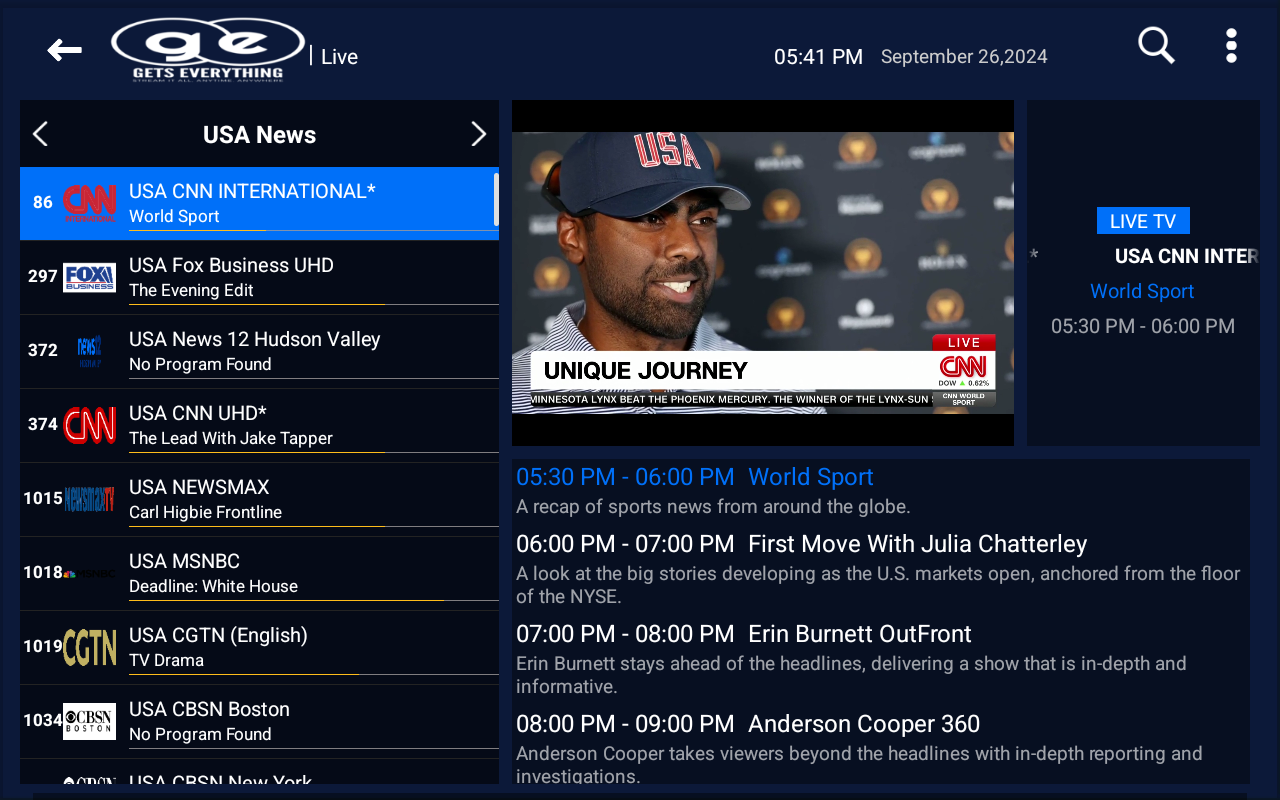Click channel number 1015
Image resolution: width=1280 pixels, height=800 pixels.
43,499
